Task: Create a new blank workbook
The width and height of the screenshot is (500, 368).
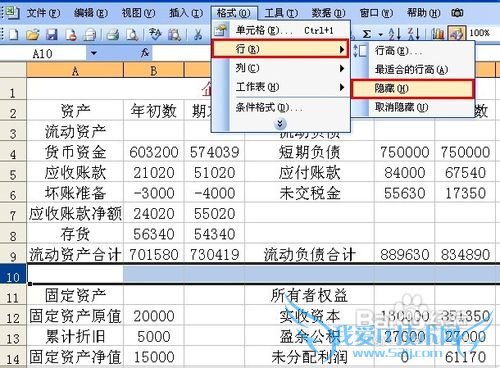Action: tap(13, 34)
